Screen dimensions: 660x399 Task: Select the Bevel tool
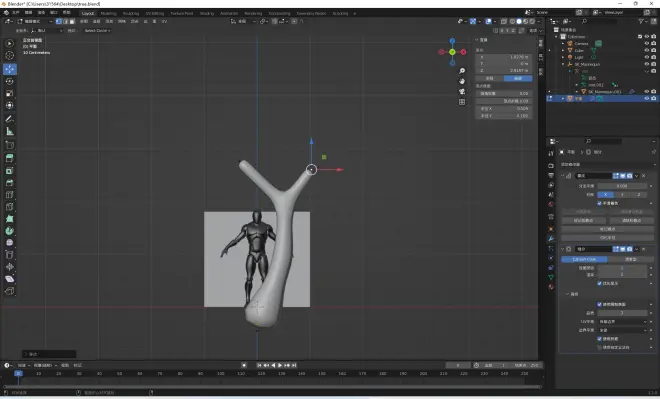pos(9,183)
